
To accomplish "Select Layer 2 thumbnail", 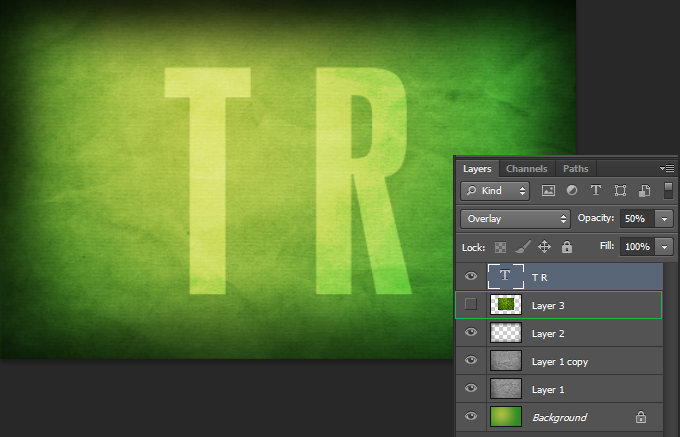I will 506,333.
